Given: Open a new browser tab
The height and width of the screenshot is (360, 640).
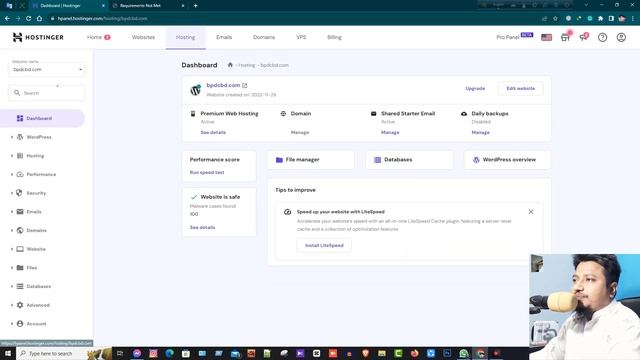Looking at the screenshot, I should pyautogui.click(x=196, y=6).
